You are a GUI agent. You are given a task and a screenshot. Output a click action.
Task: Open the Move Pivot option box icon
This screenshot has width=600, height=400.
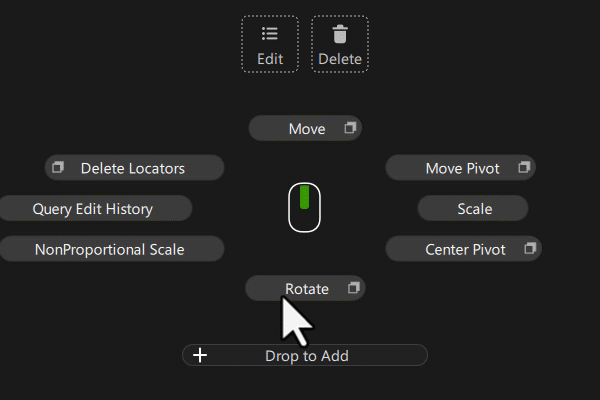click(x=523, y=167)
